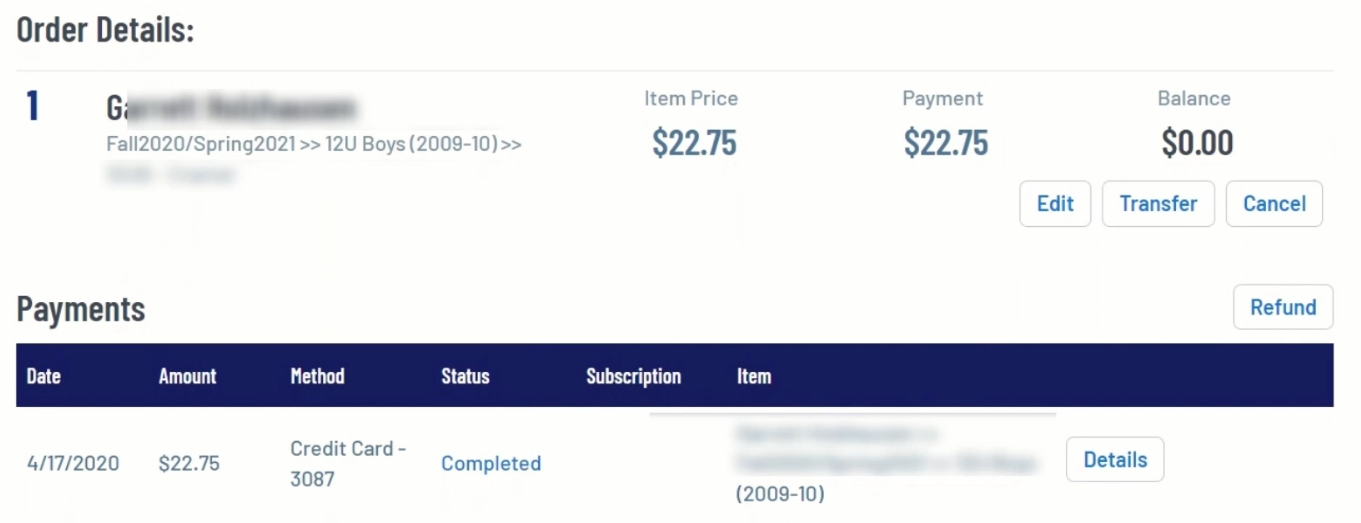Click the 4/17/2020 payment date cell
Image resolution: width=1361 pixels, height=523 pixels.
(73, 463)
